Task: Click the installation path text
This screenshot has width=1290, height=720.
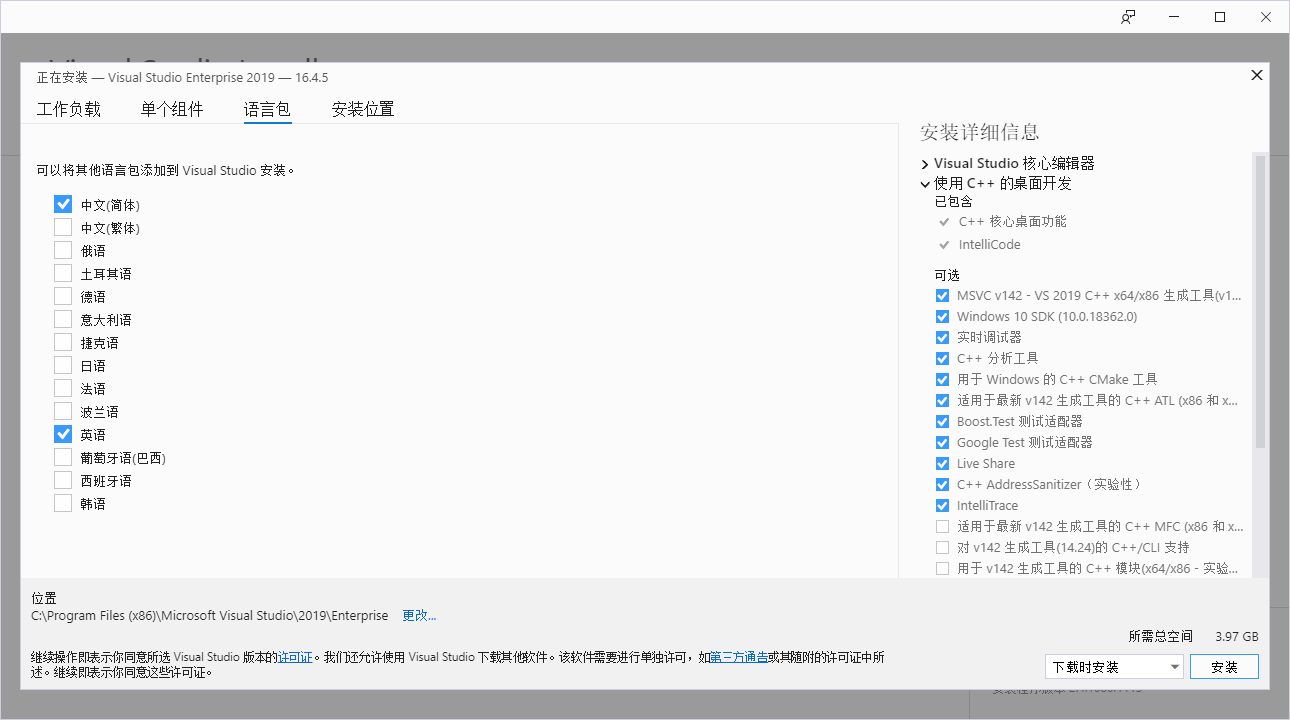Action: click(x=209, y=616)
